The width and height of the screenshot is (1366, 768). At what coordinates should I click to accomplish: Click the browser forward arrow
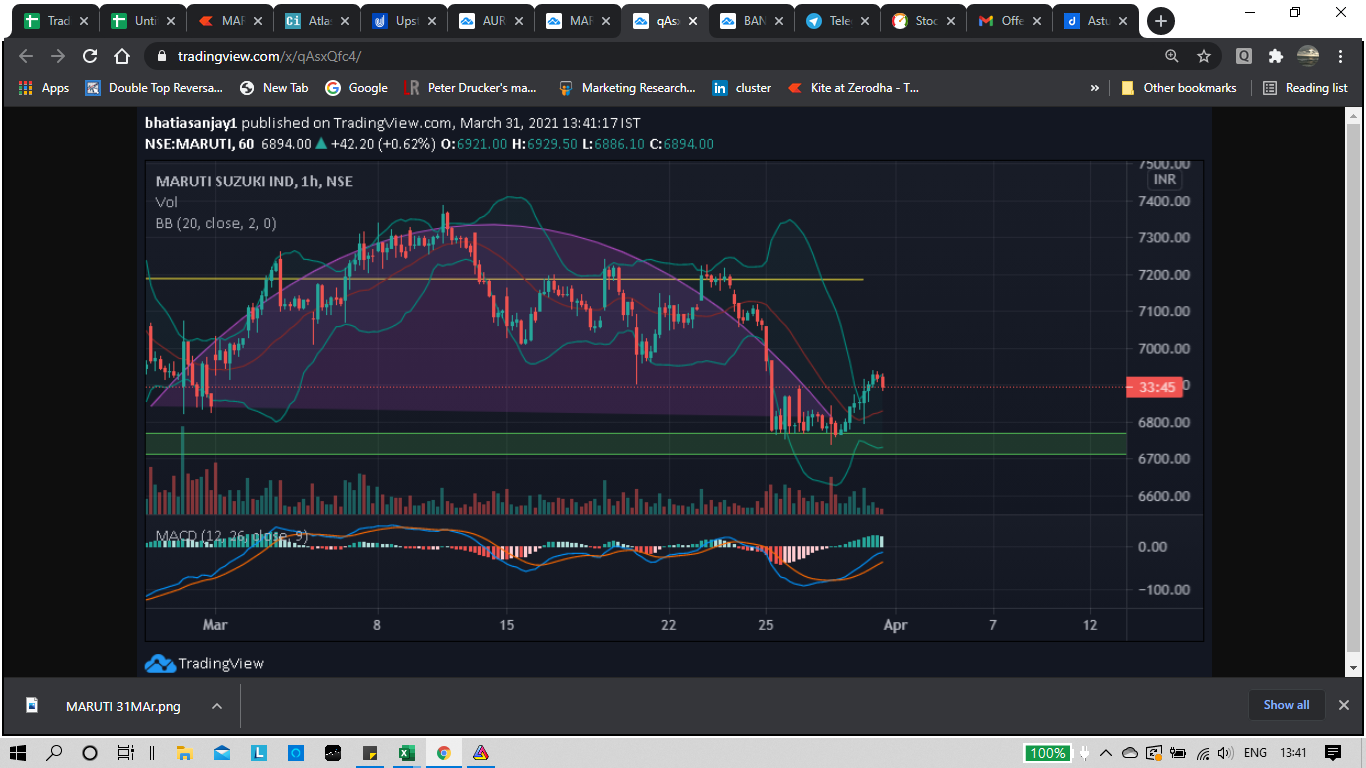click(x=57, y=57)
